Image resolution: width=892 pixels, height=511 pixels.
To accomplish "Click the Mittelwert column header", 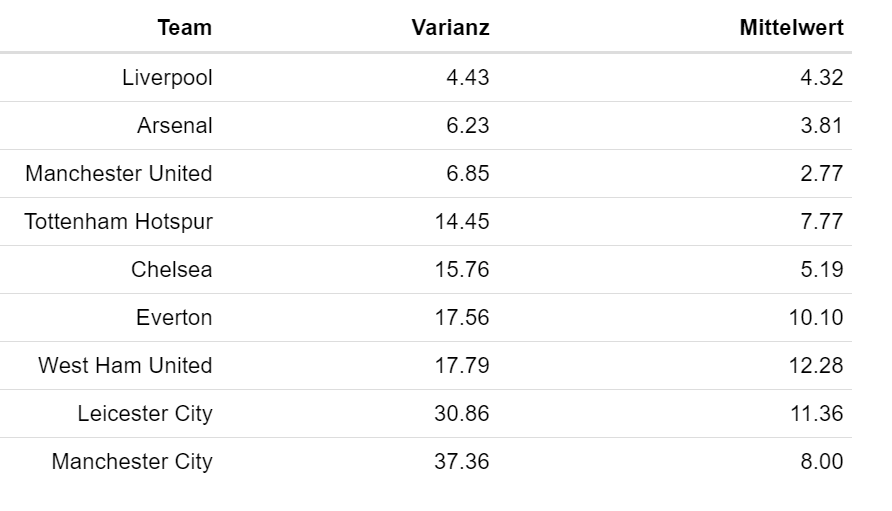I will pyautogui.click(x=791, y=27).
